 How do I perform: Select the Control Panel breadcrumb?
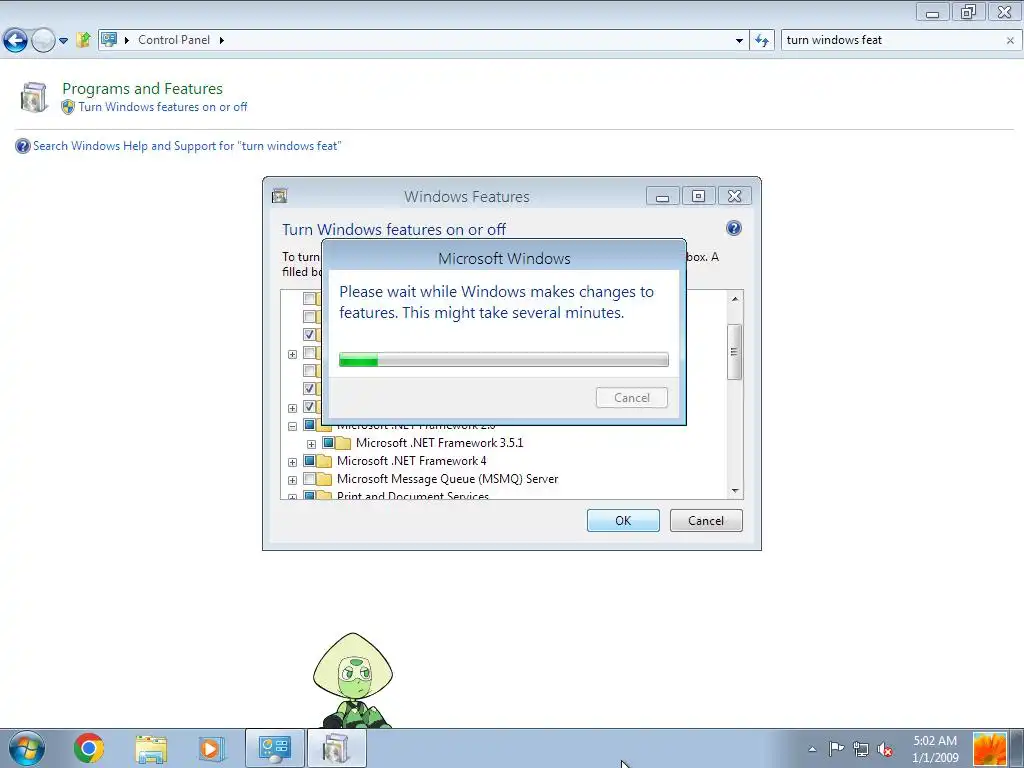click(x=174, y=40)
